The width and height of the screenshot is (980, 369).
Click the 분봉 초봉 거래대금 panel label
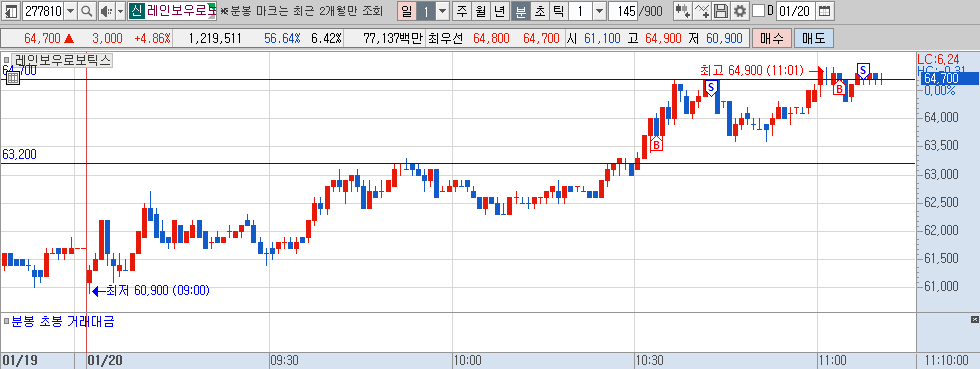point(63,322)
